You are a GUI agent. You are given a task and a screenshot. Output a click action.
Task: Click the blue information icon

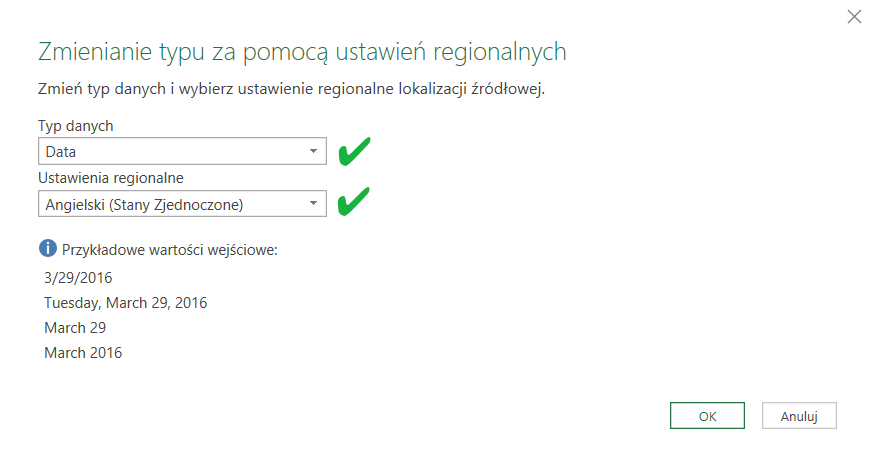pos(47,248)
